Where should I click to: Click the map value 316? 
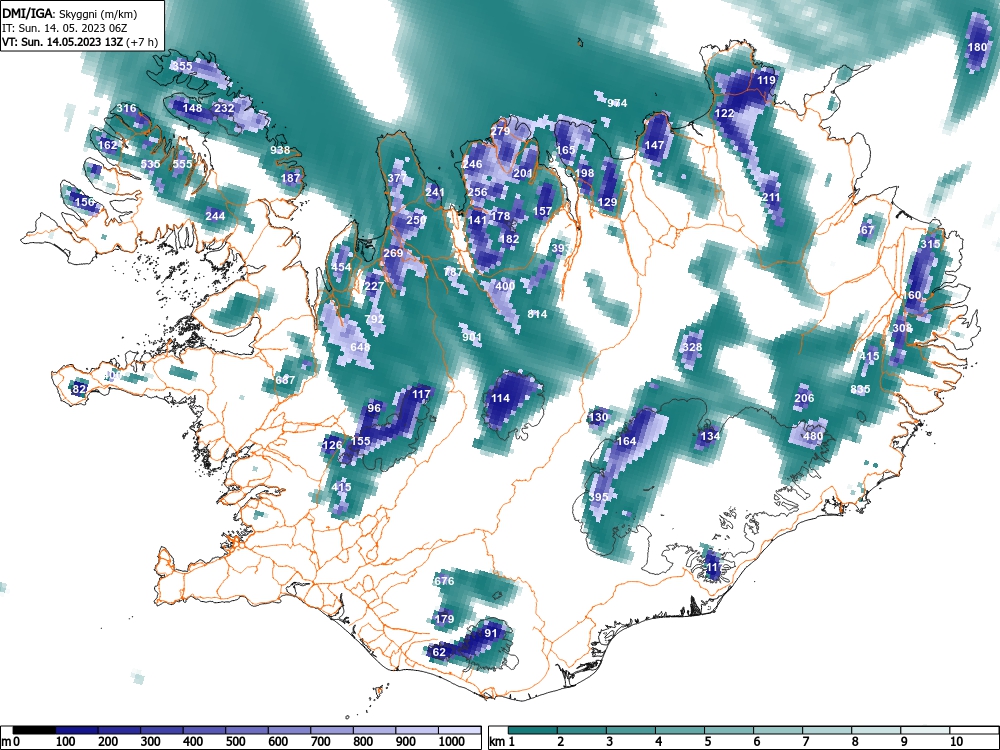[x=126, y=108]
